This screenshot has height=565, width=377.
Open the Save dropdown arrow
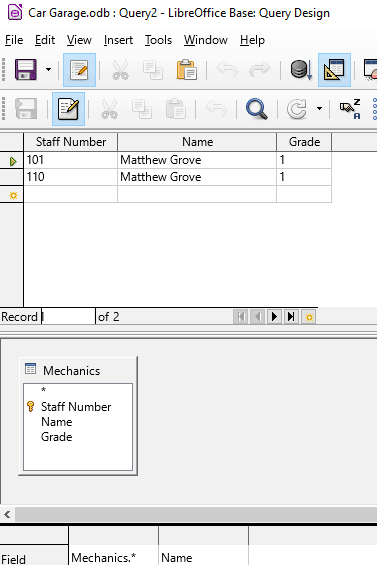pos(48,70)
